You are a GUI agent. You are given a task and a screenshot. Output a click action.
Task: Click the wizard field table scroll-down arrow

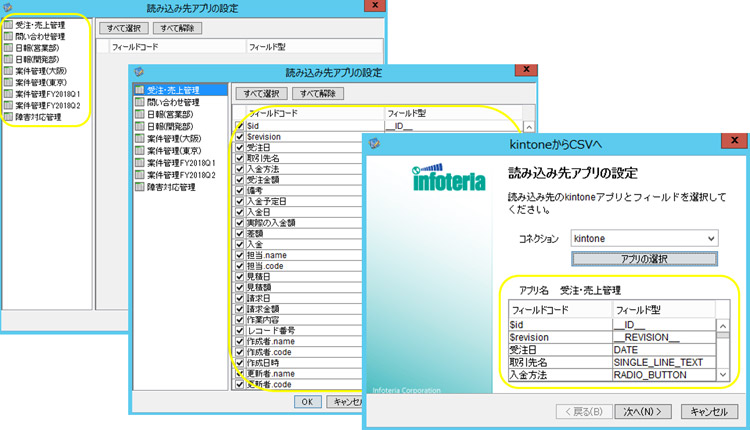(723, 375)
